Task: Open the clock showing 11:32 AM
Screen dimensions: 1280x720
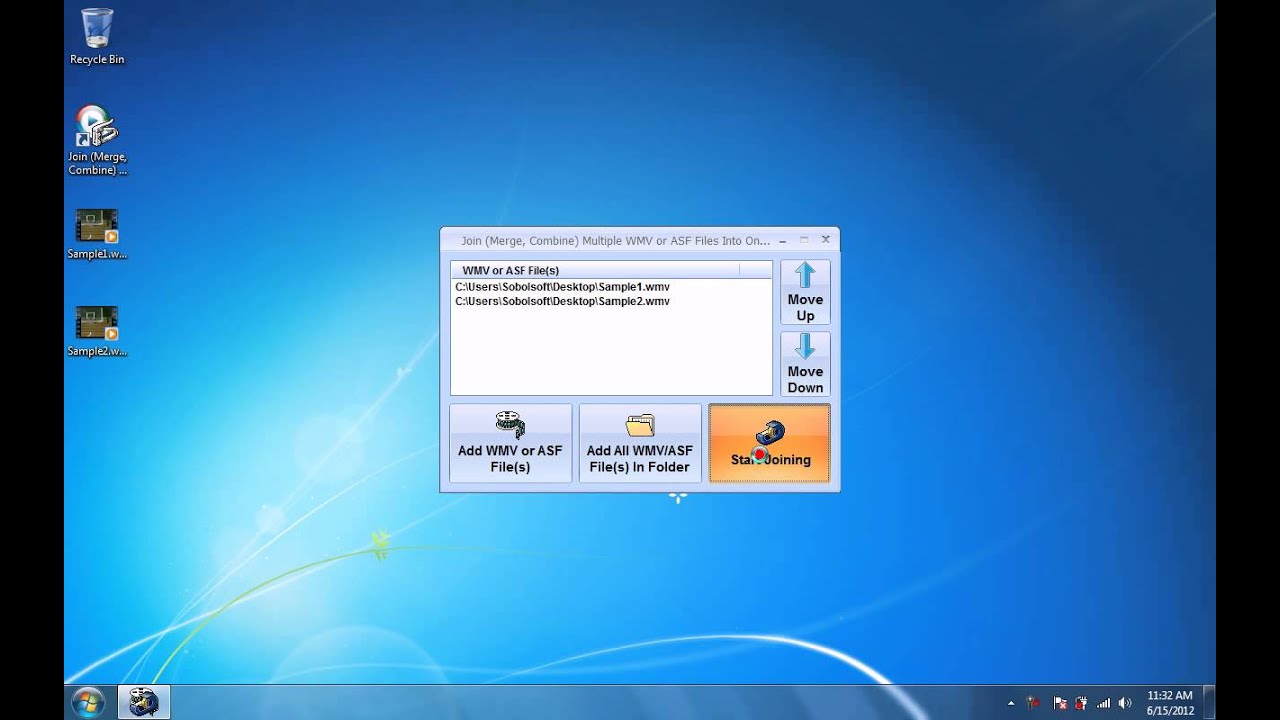Action: (1170, 703)
